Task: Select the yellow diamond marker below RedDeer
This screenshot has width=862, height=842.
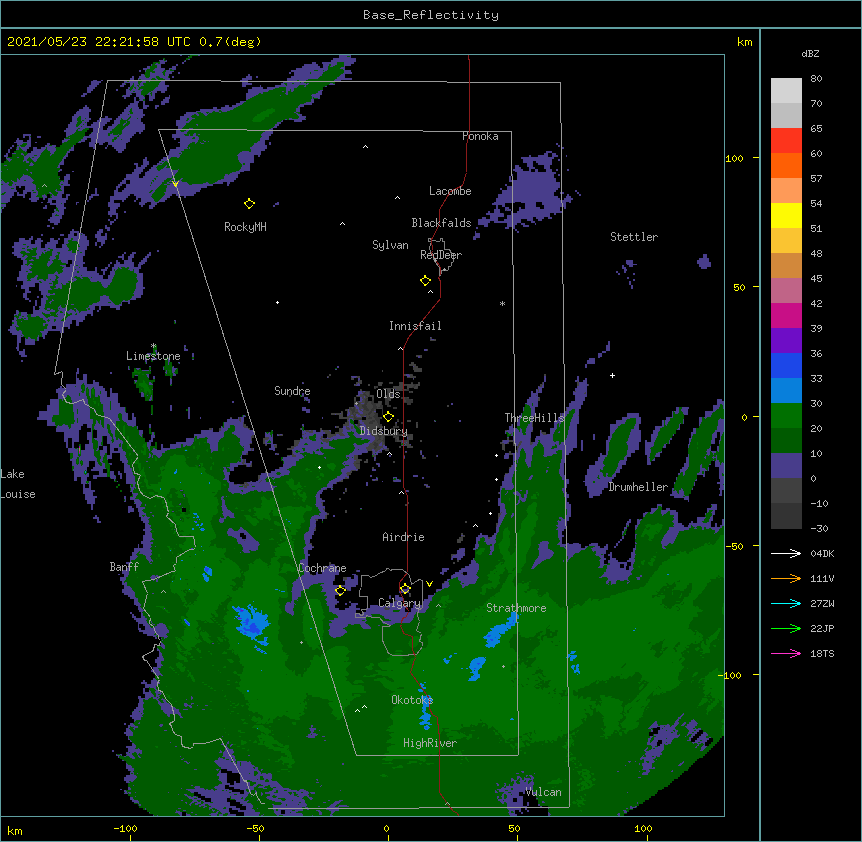Action: pyautogui.click(x=425, y=281)
